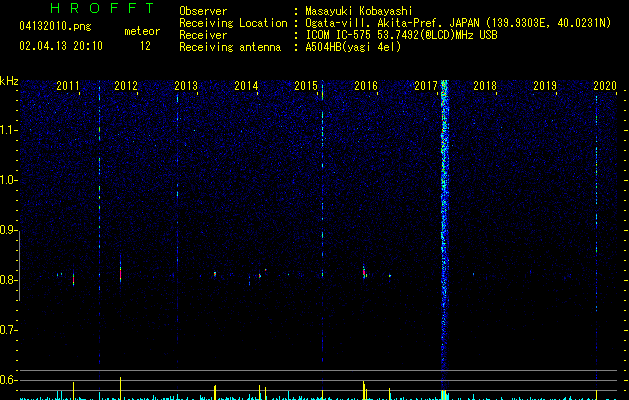629x400 pixels.
Task: Click the meteor label
Action: tap(142, 31)
